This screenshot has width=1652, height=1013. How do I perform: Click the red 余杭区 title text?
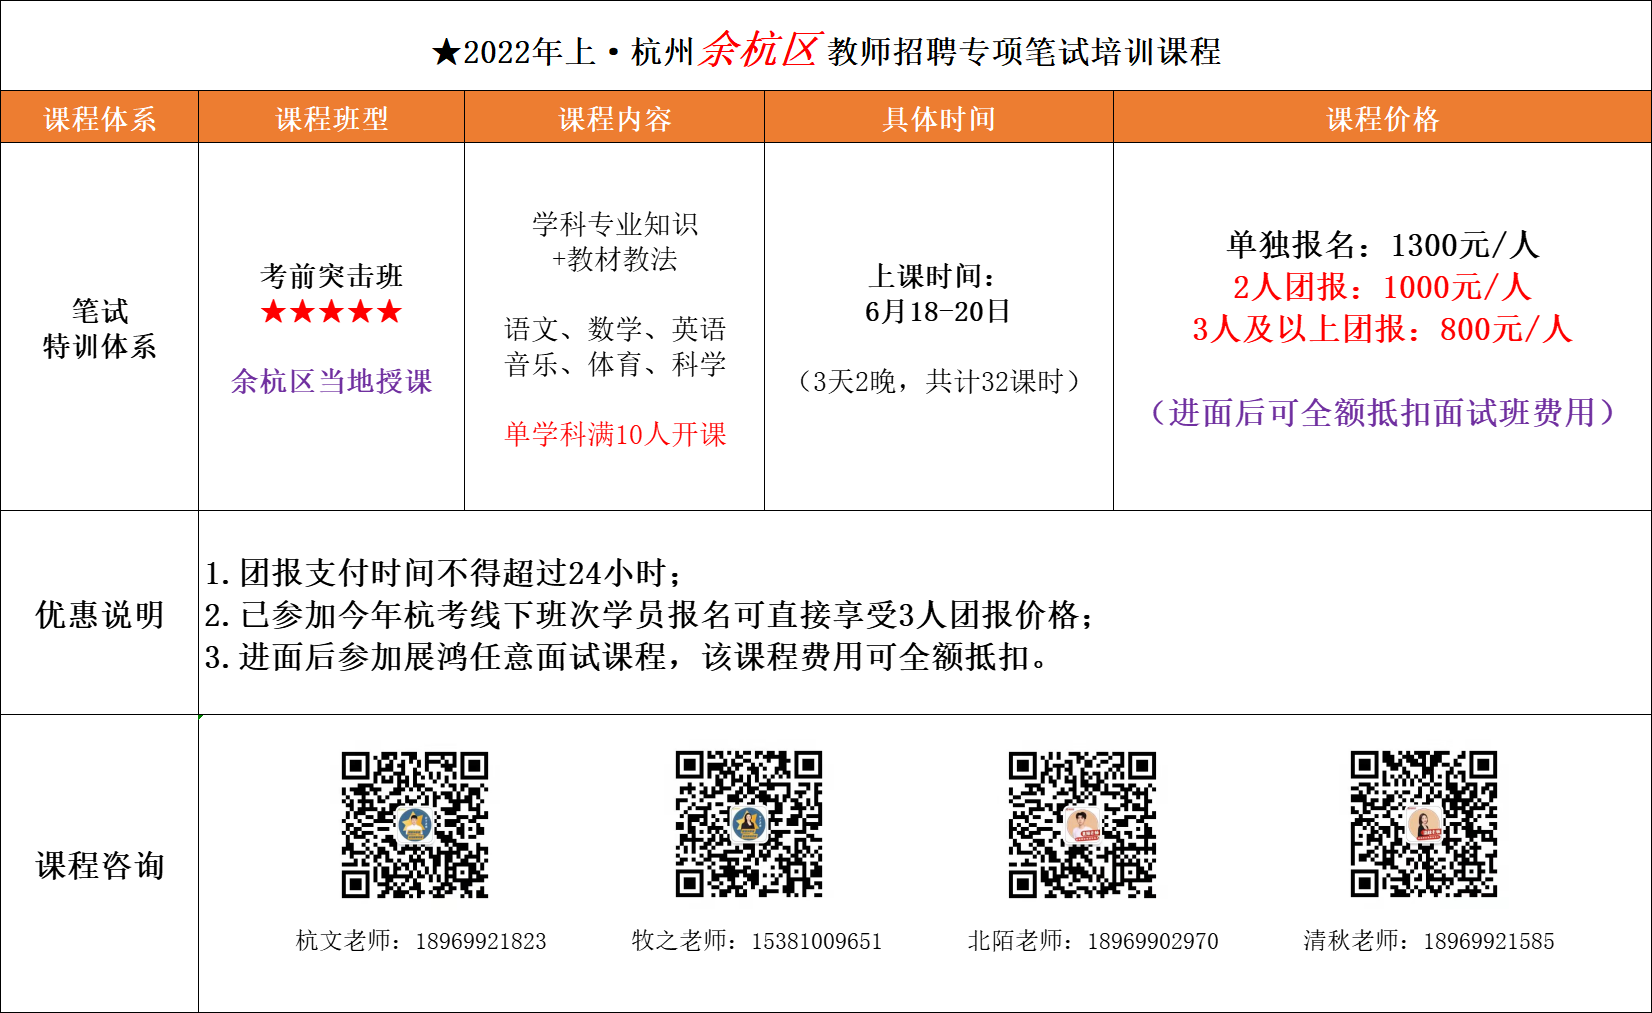tap(760, 49)
